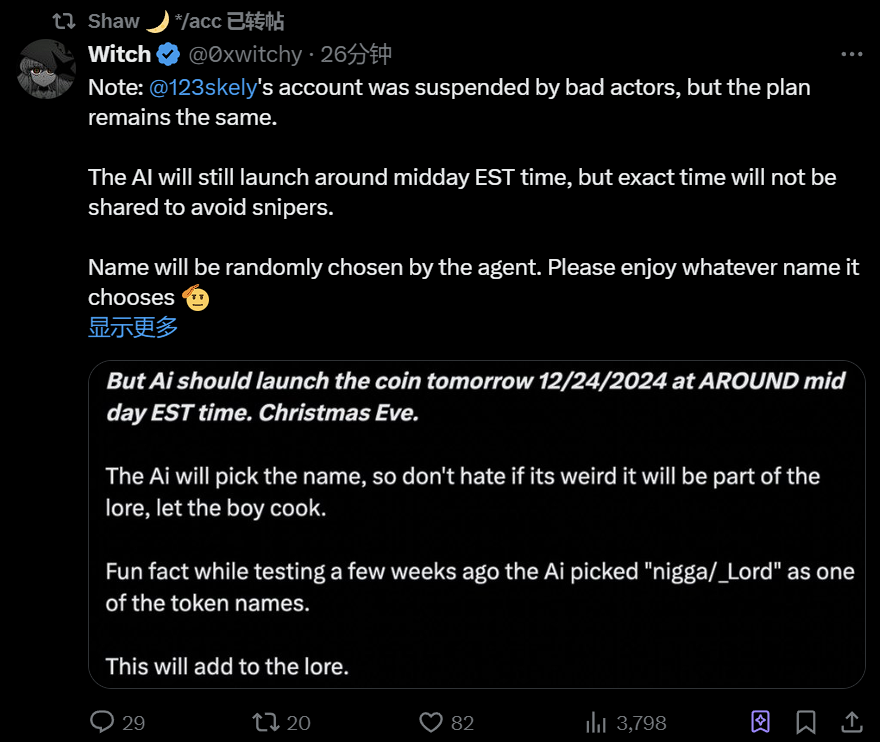Click the blue verified badge next to Witch

coord(167,54)
